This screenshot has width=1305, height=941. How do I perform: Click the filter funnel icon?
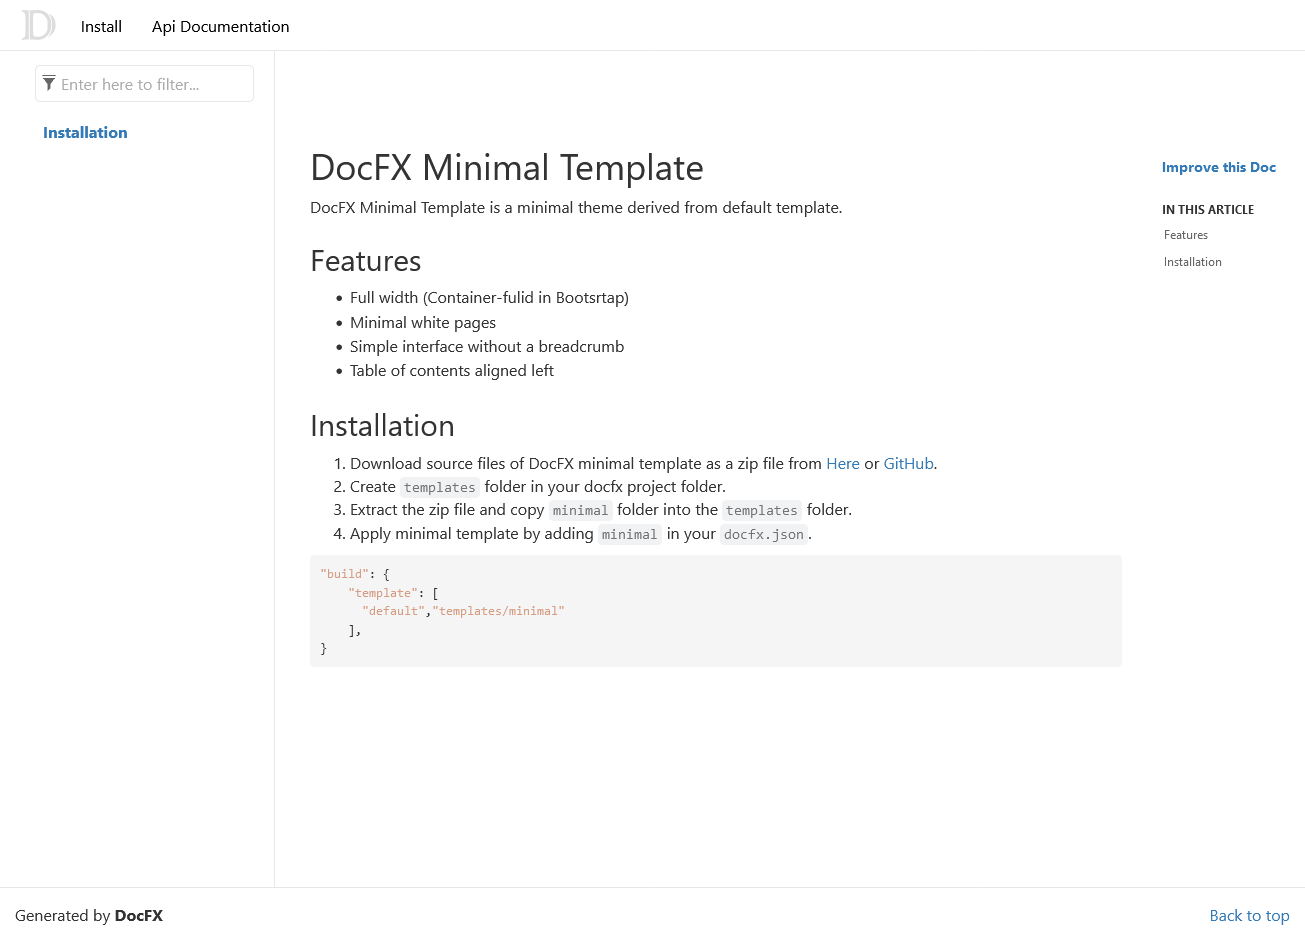pyautogui.click(x=49, y=83)
